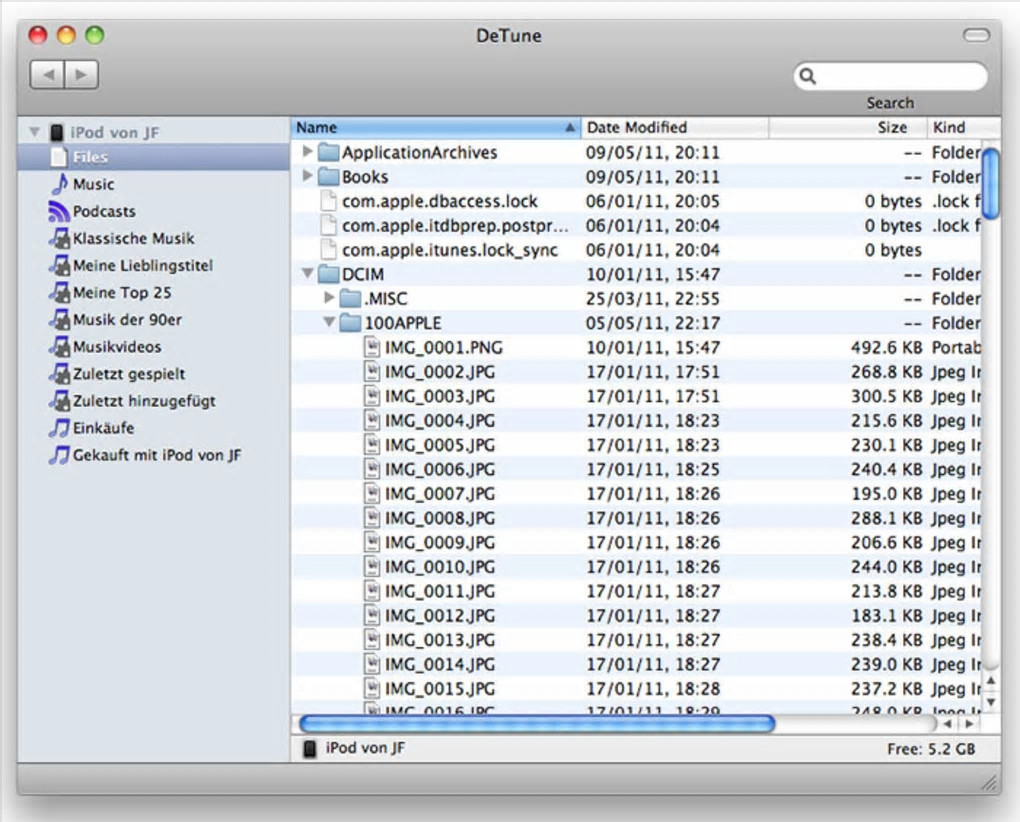Click the ApplicationArchives folder icon

tap(329, 152)
